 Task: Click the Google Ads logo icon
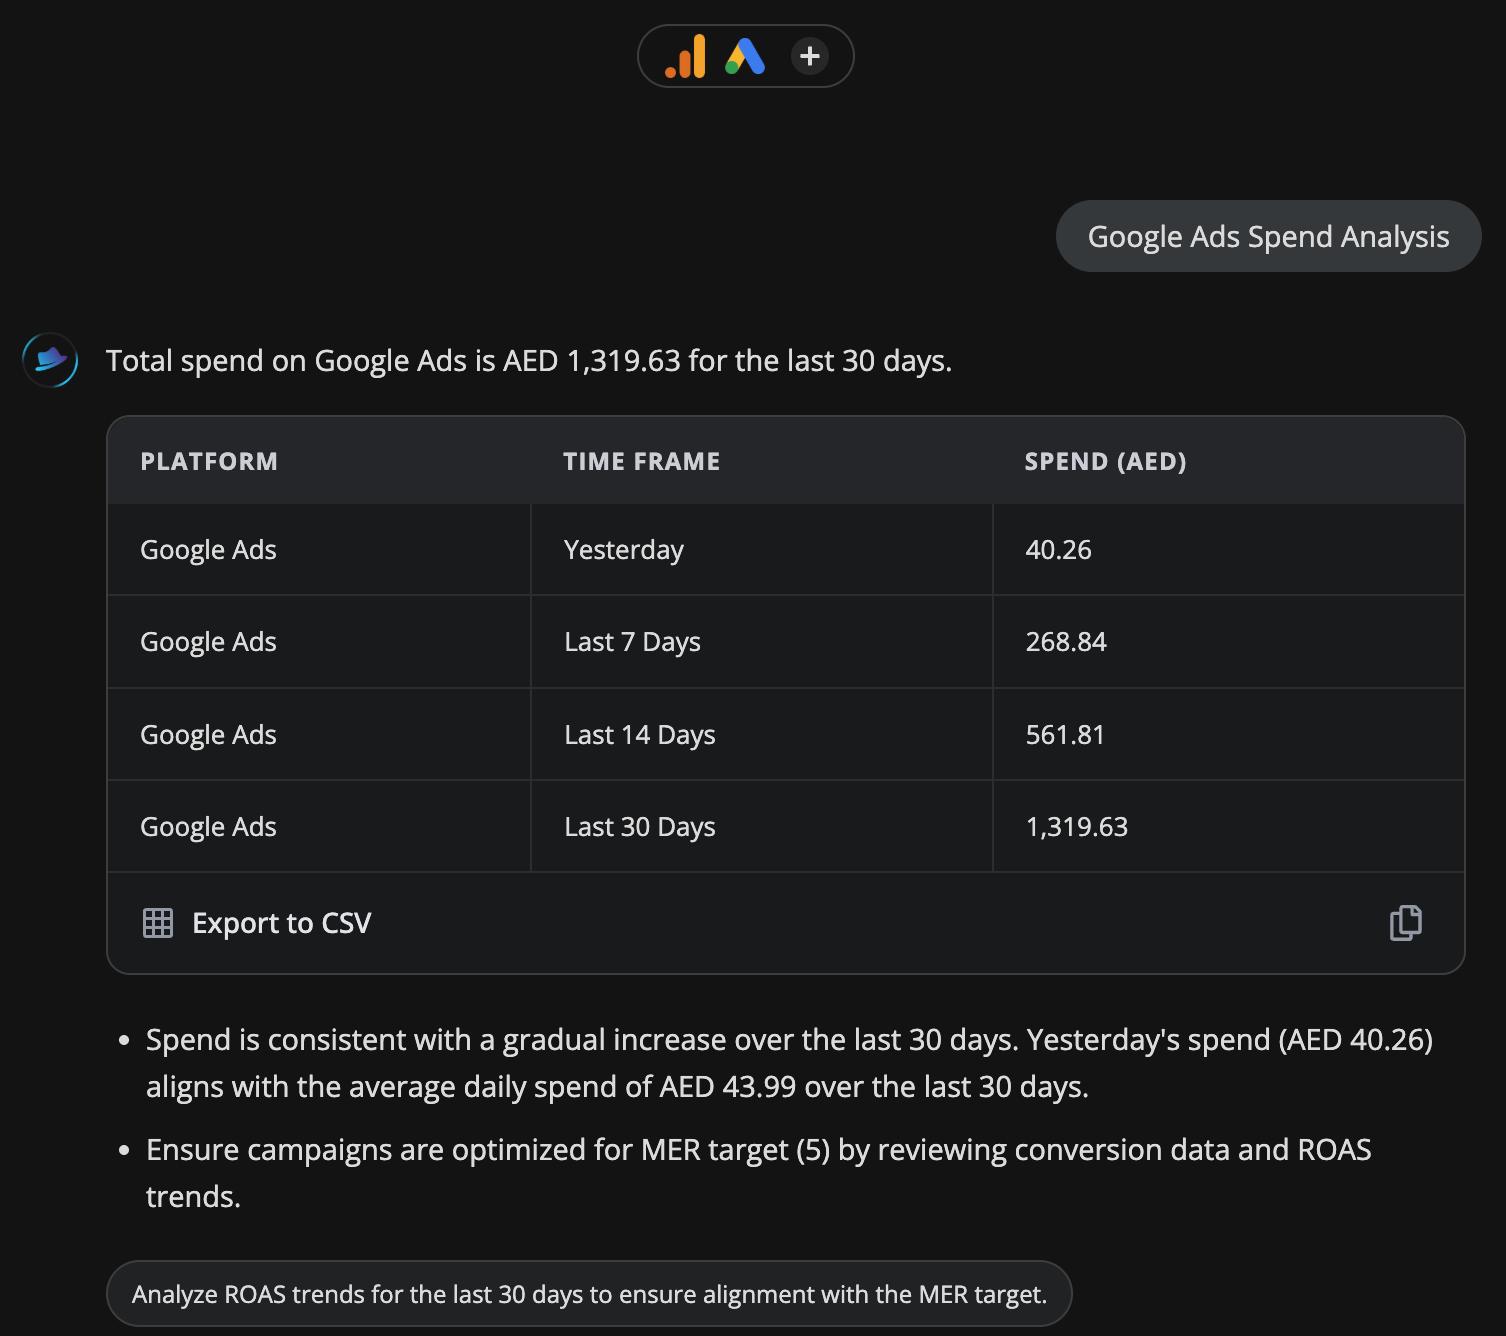click(745, 57)
